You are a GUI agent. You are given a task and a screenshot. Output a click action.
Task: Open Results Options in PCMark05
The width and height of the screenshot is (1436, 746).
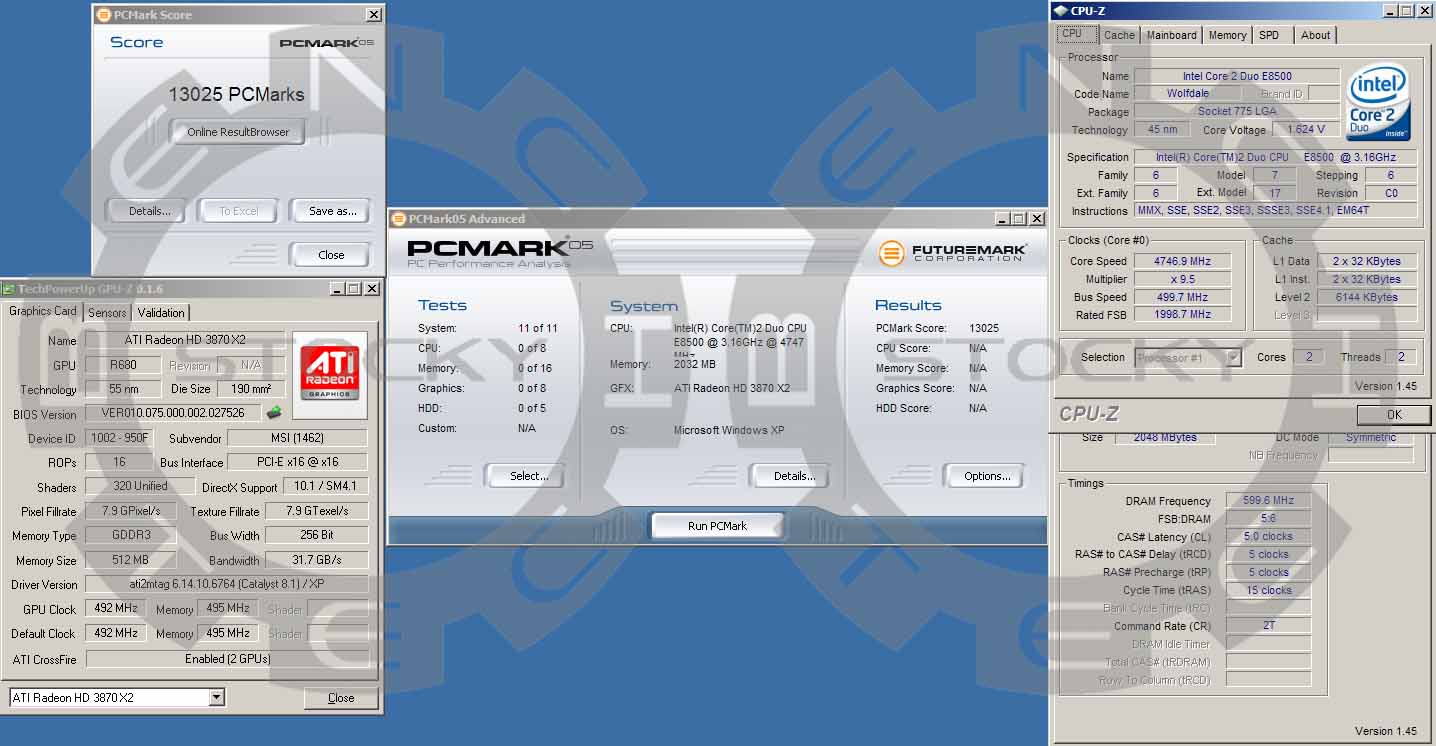[986, 476]
